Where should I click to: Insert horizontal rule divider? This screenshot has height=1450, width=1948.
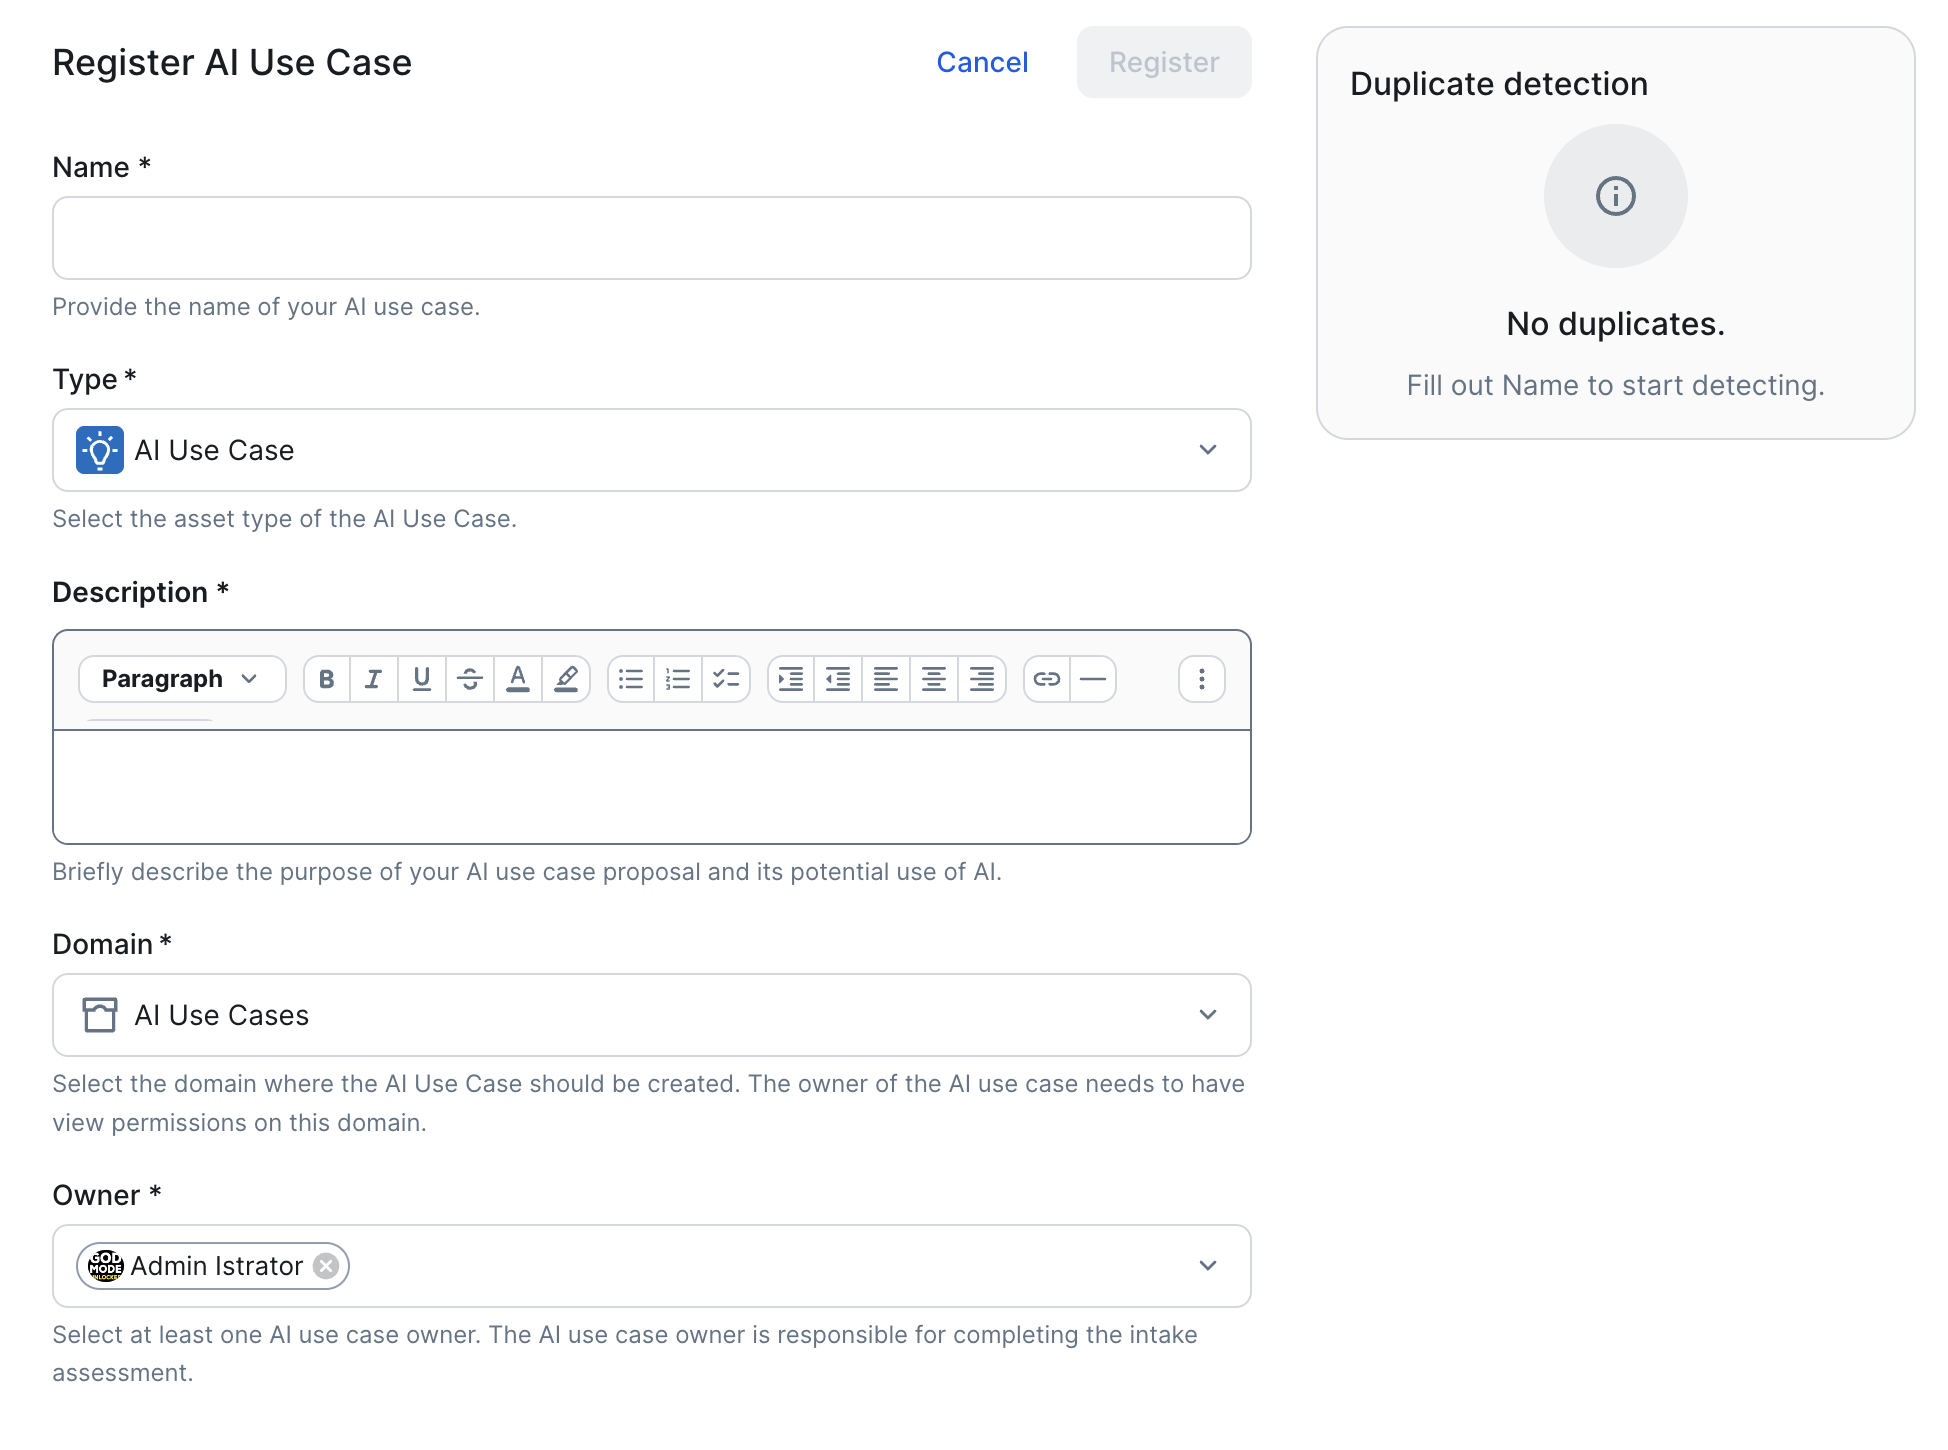pos(1093,680)
